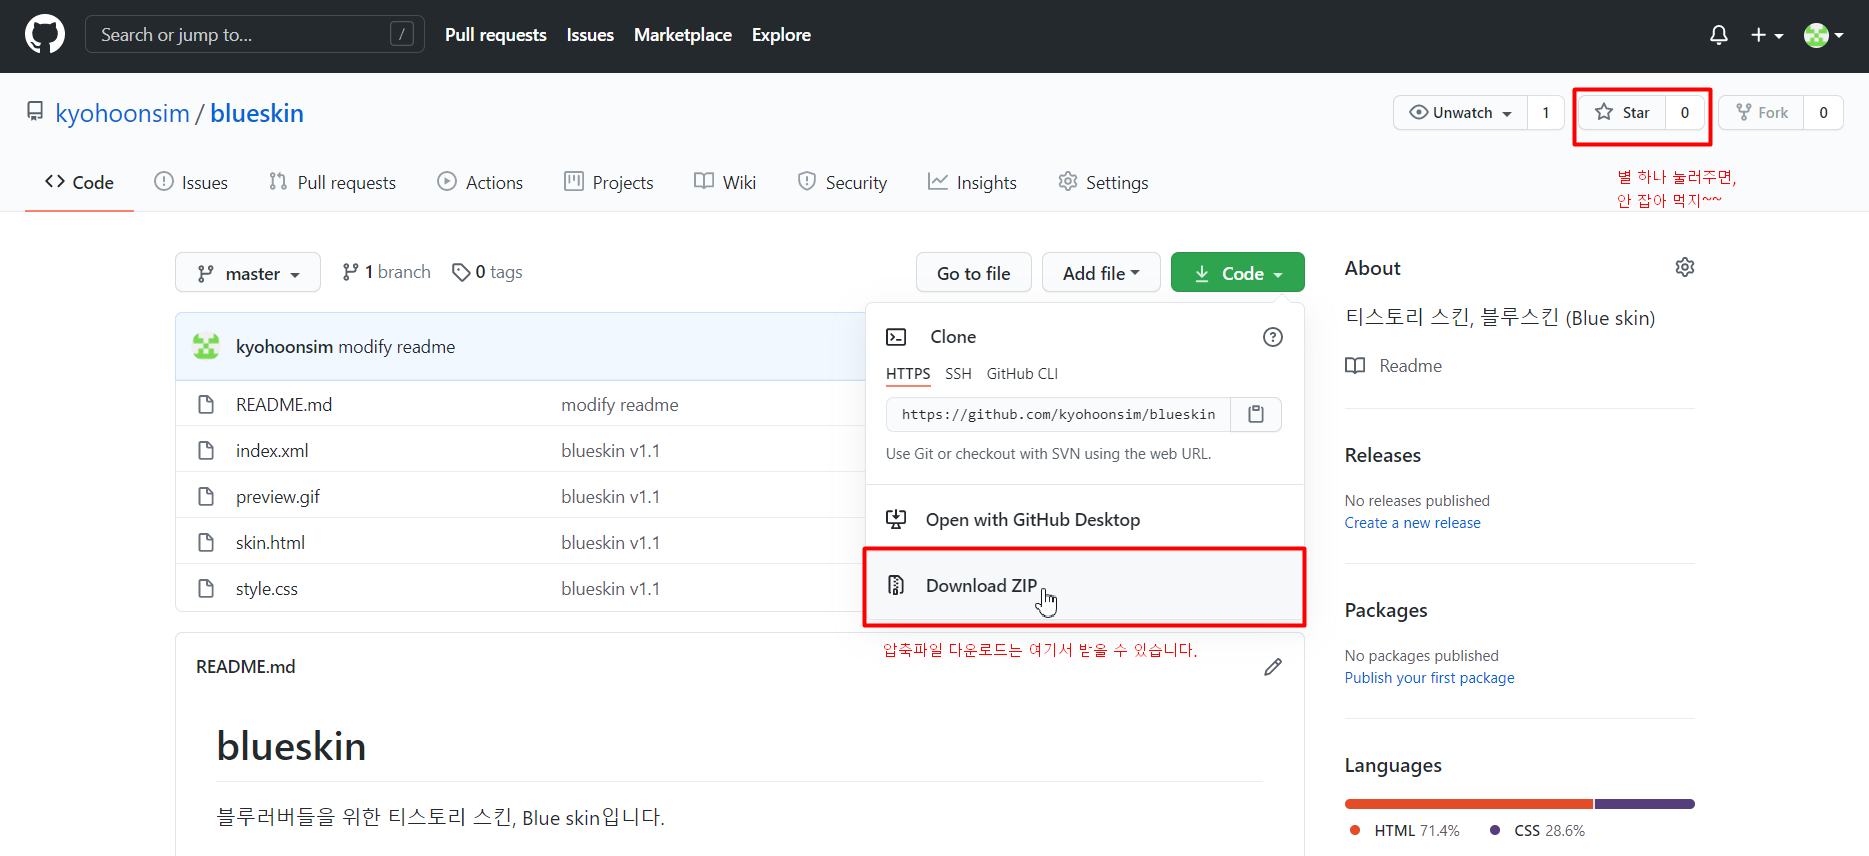Image resolution: width=1869 pixels, height=856 pixels.
Task: Click the GitHub Desktop download icon
Action: coord(896,519)
